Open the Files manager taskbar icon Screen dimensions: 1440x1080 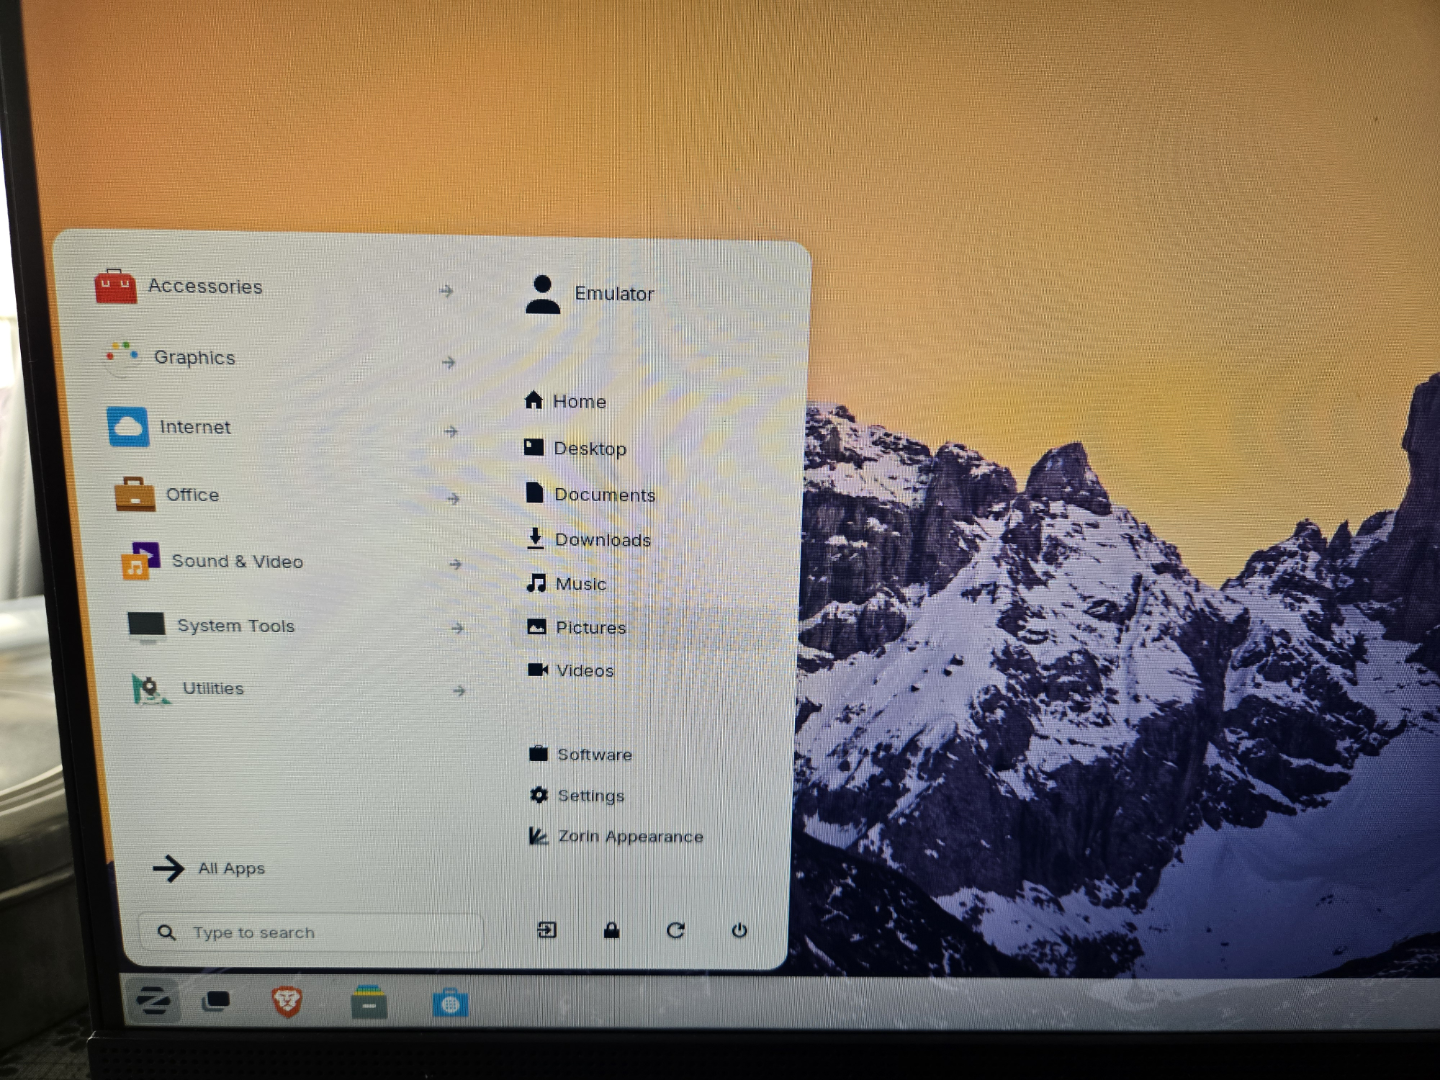pos(369,1002)
